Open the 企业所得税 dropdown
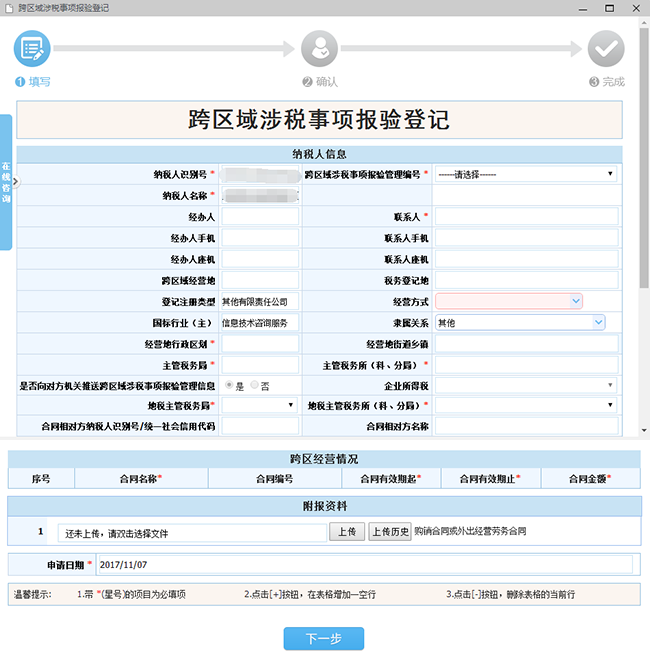Screen dimensions: 650x659 click(x=526, y=385)
